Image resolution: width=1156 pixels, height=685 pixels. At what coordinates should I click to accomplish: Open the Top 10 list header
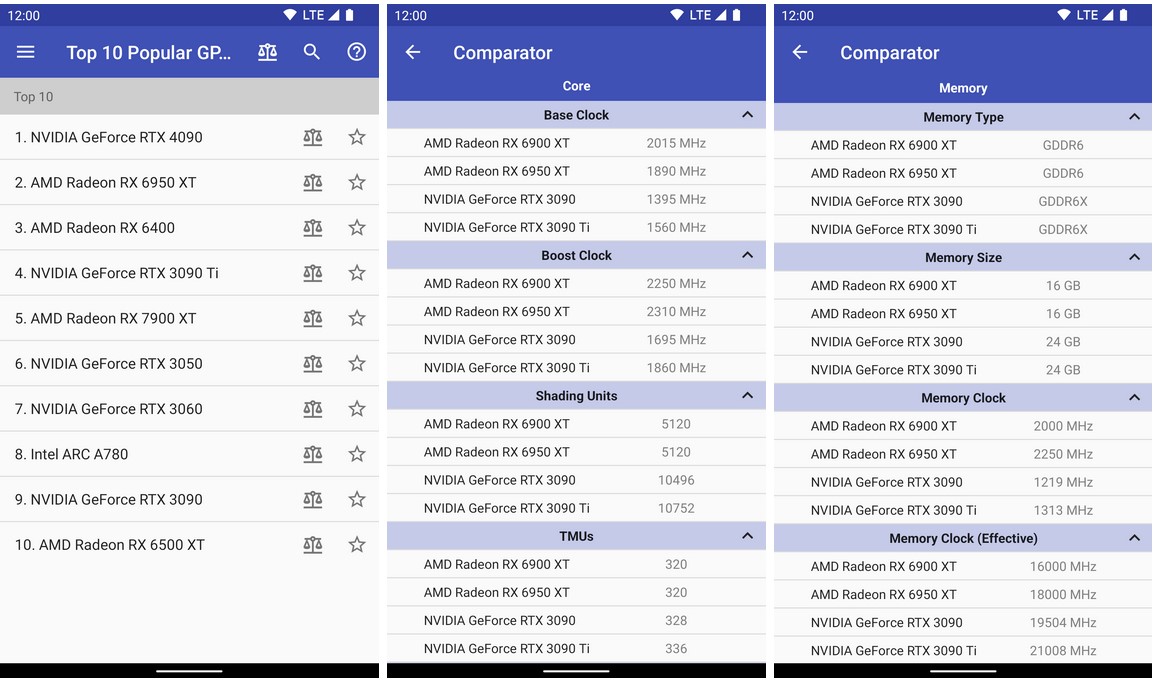tap(189, 97)
